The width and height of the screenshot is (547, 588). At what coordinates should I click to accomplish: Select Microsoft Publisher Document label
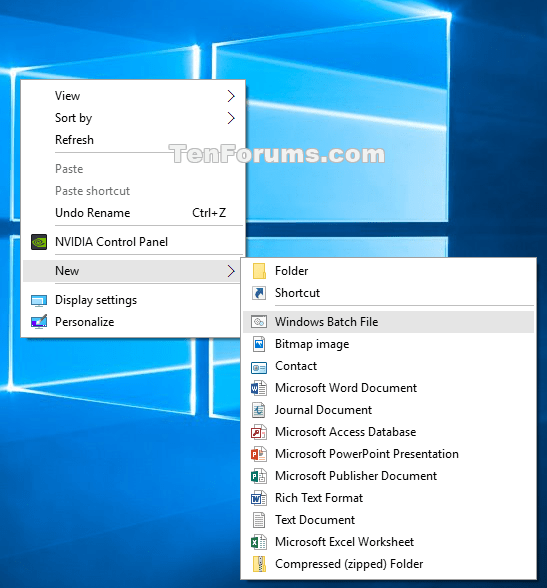pyautogui.click(x=356, y=476)
